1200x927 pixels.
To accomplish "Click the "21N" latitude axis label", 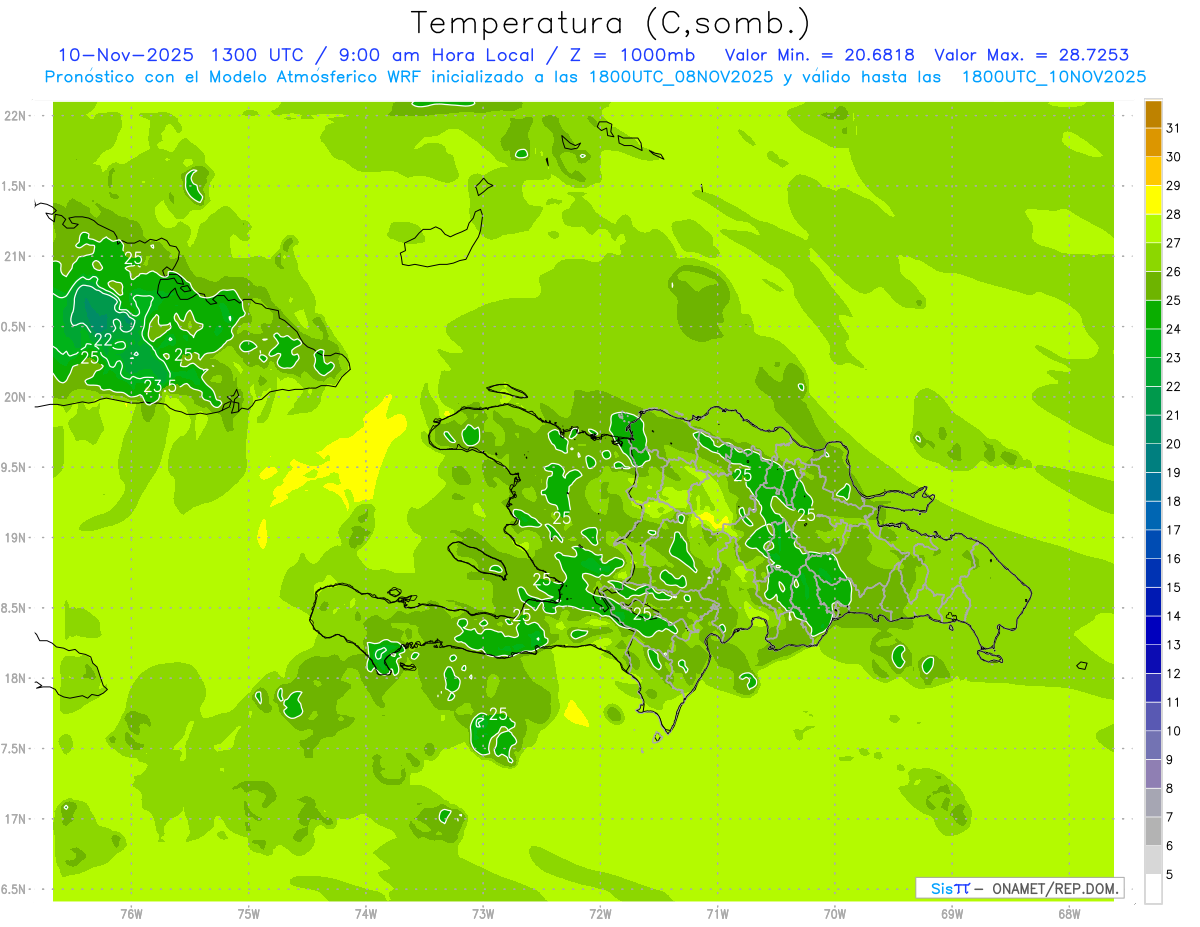I will click(14, 257).
